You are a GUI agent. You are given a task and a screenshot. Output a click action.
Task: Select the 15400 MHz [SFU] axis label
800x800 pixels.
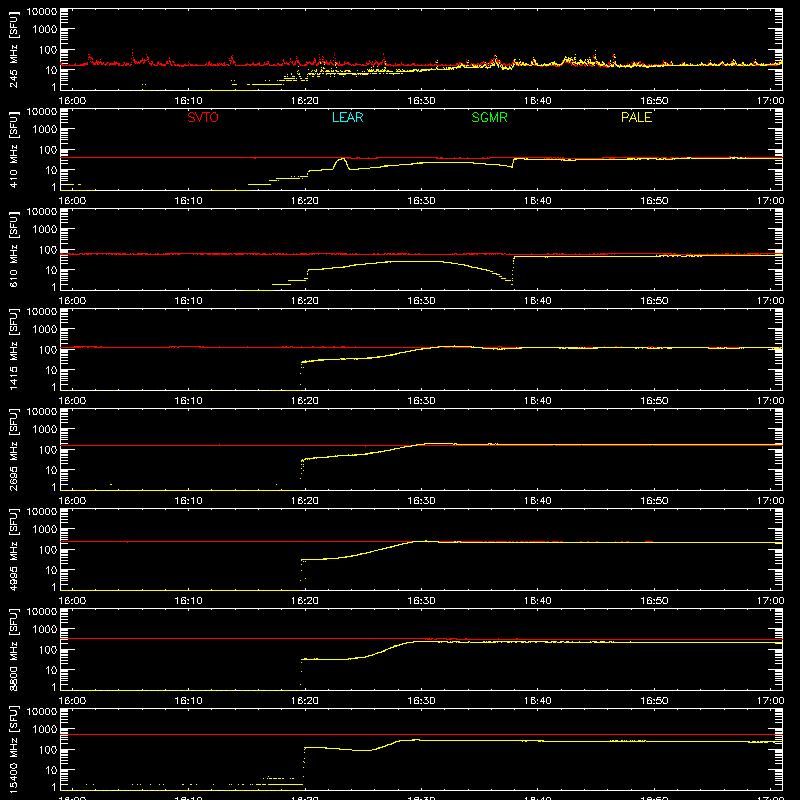point(14,749)
